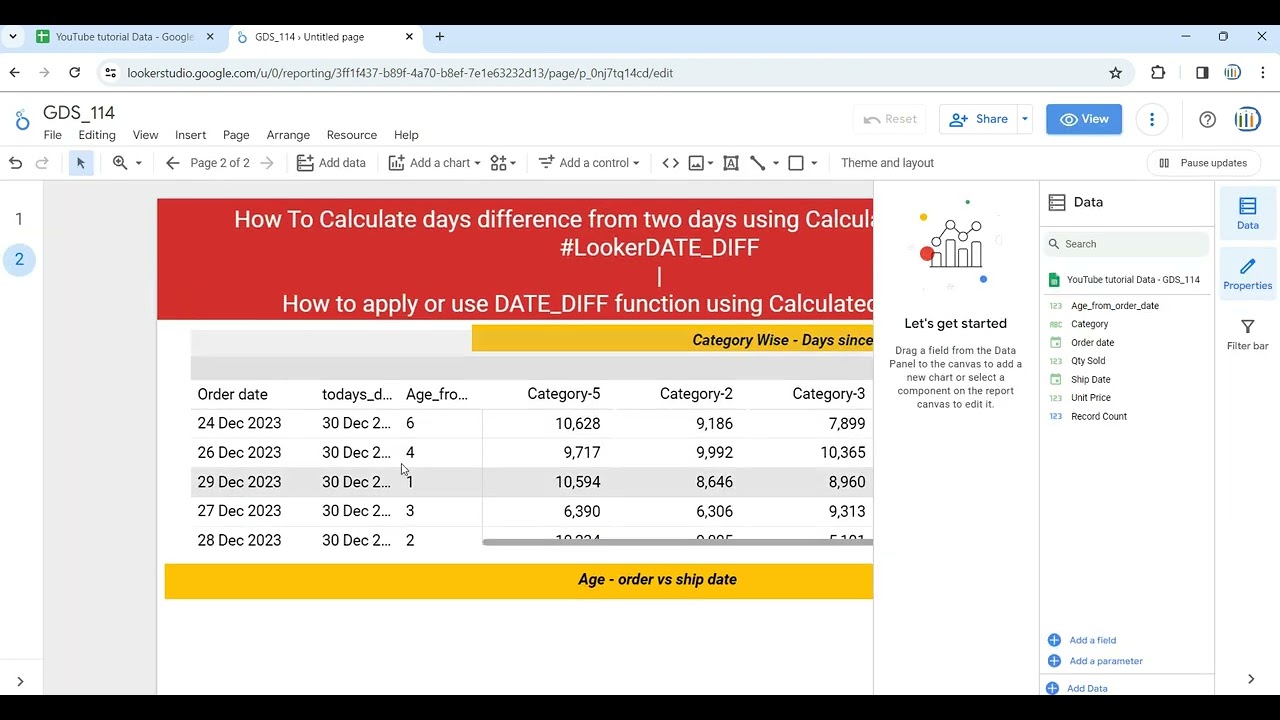Image resolution: width=1280 pixels, height=720 pixels.
Task: Open the Filter bar panel tab
Action: coord(1247,334)
